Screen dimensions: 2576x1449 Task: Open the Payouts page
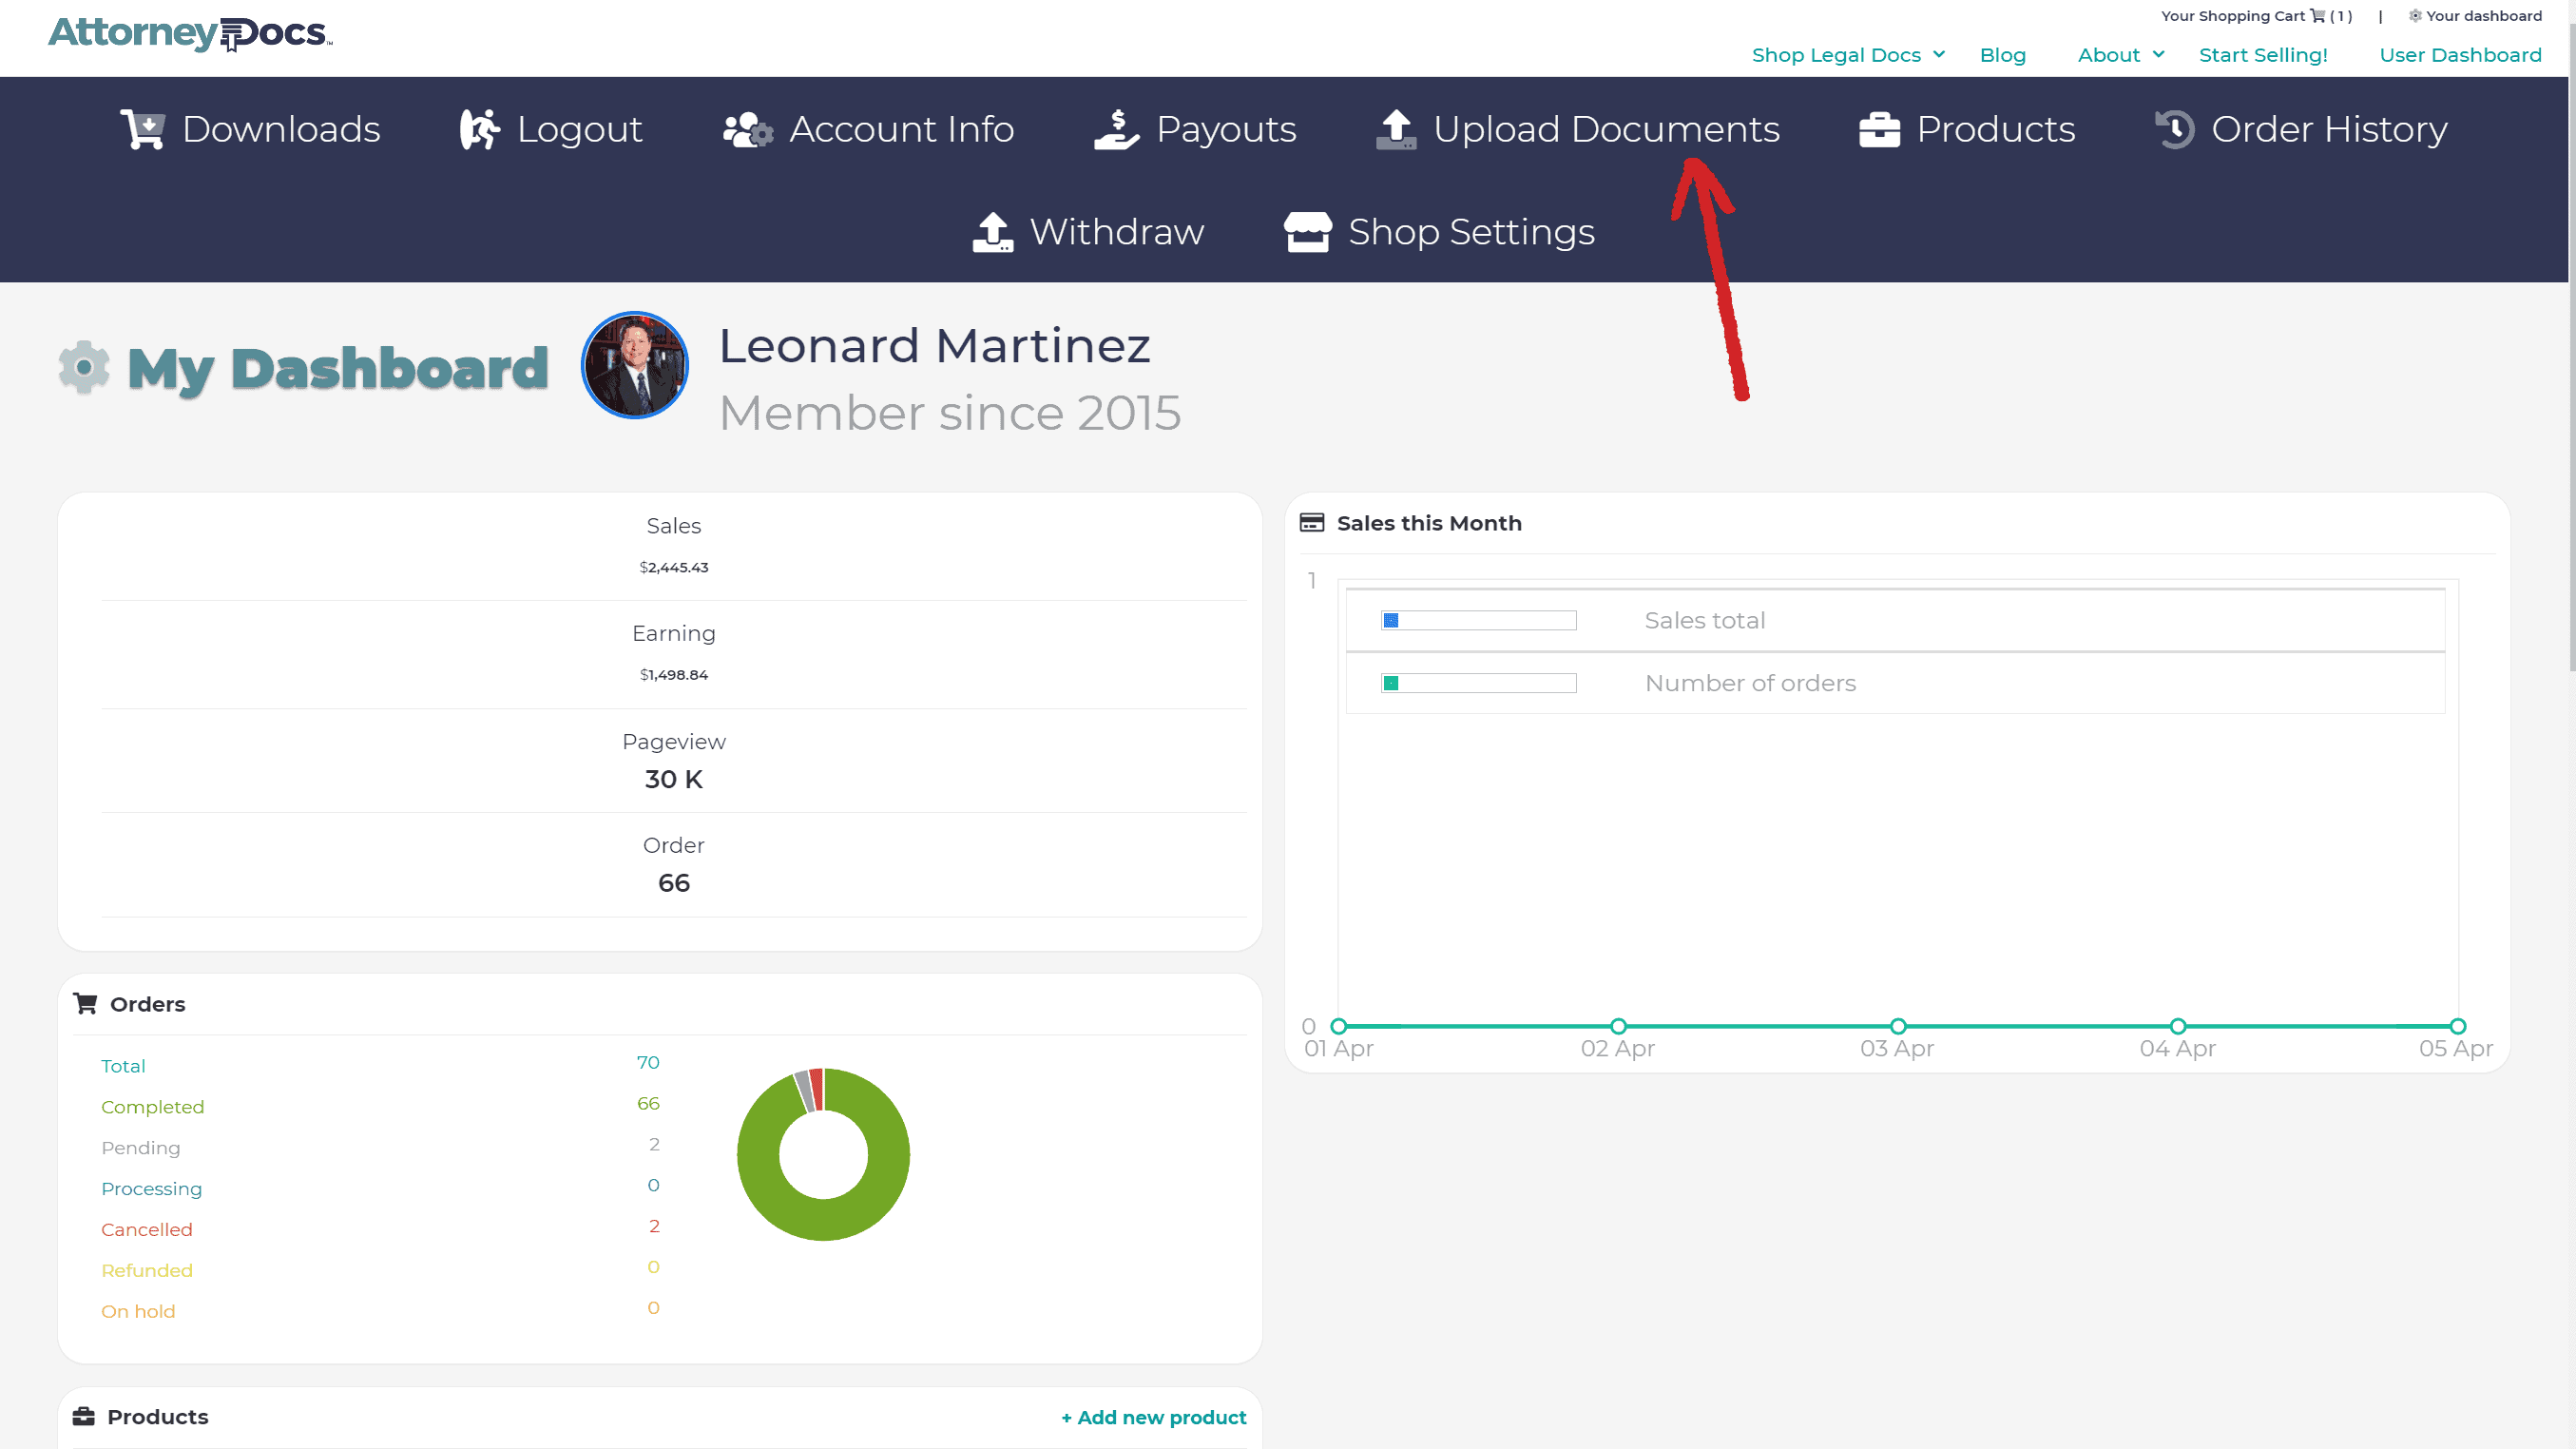pyautogui.click(x=1195, y=129)
